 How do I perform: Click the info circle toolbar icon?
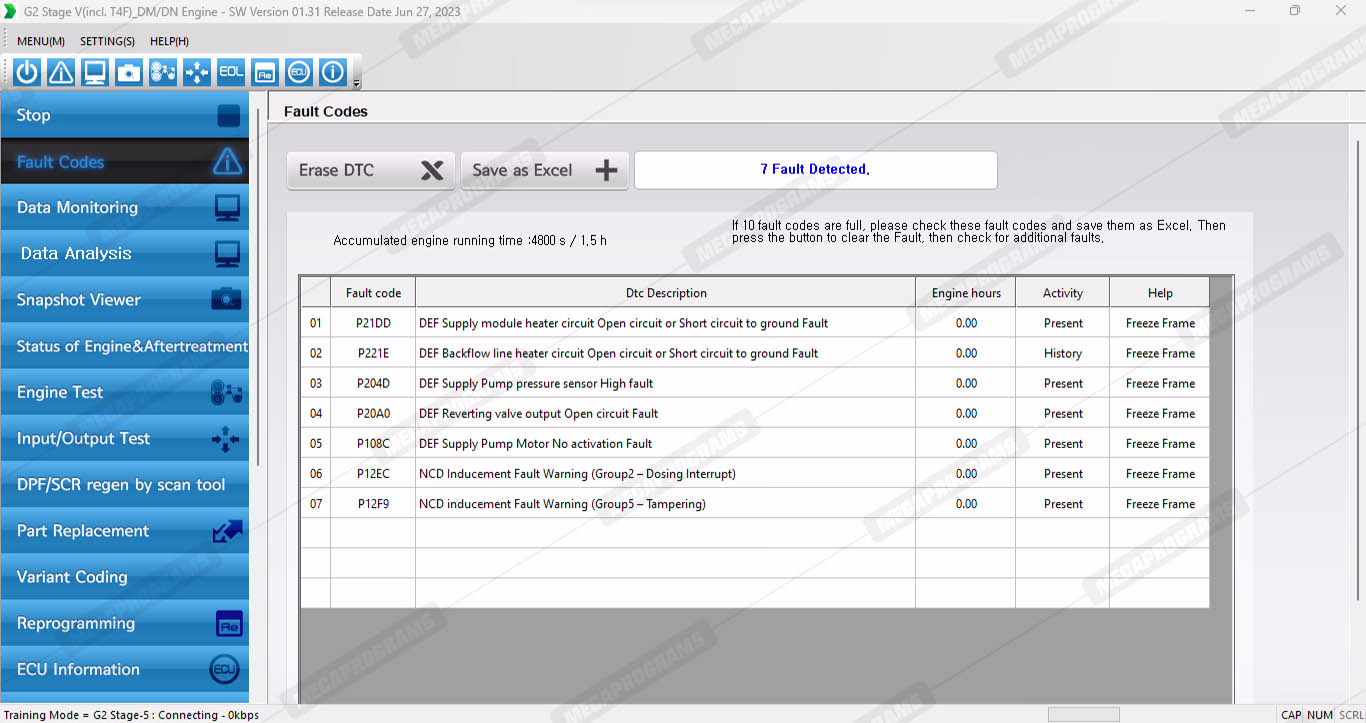pos(332,72)
